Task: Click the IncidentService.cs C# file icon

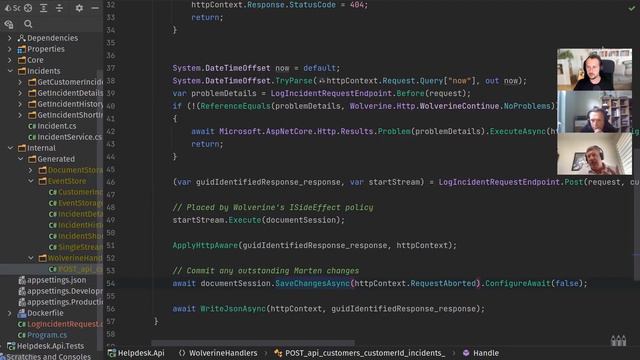Action: click(32, 137)
